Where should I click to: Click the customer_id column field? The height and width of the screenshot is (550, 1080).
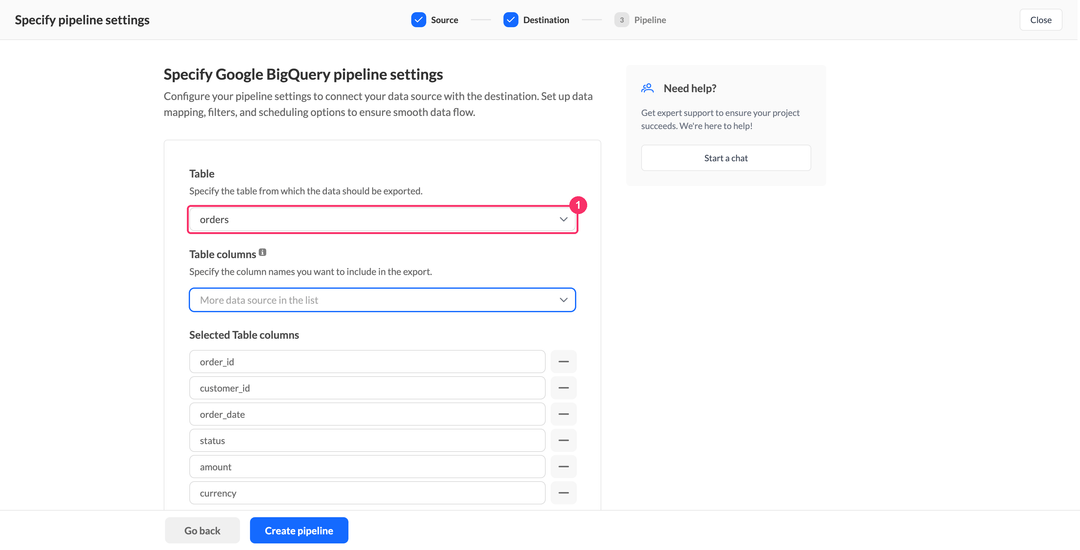367,388
